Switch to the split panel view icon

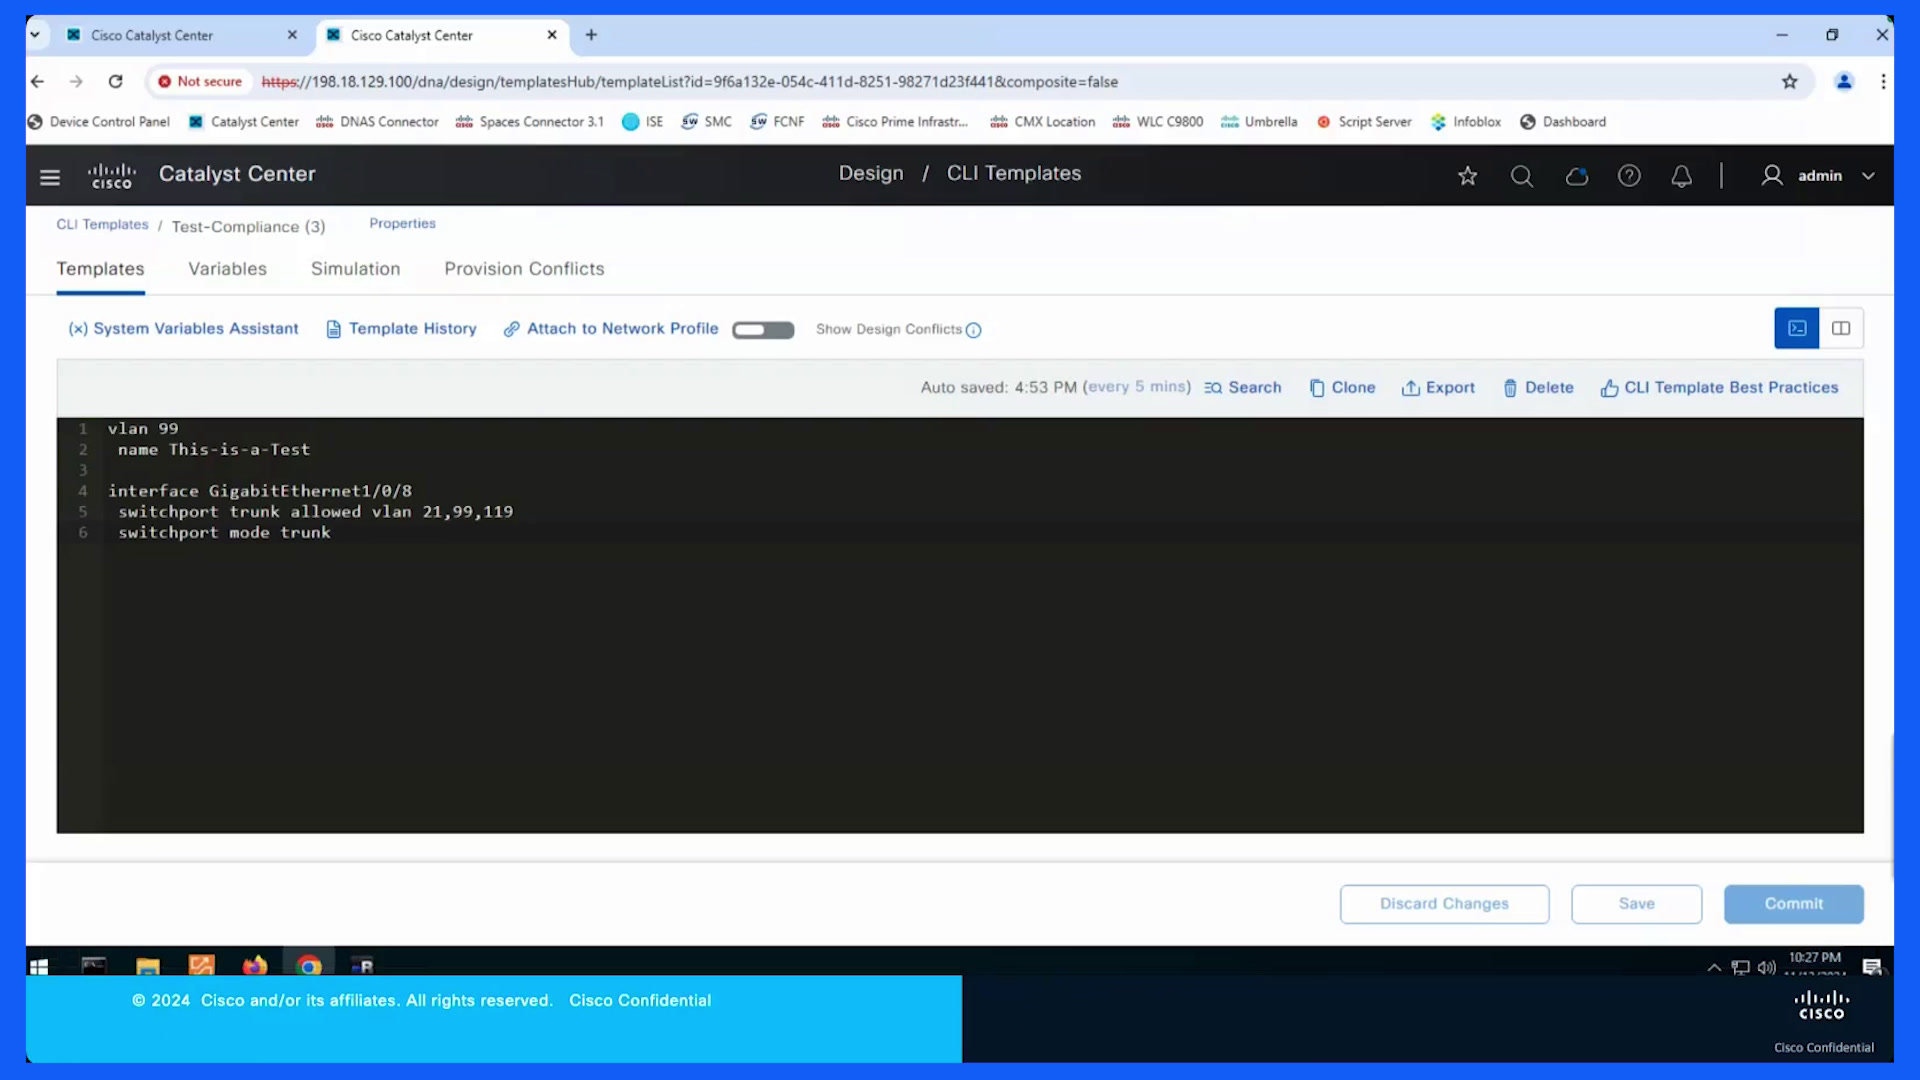pyautogui.click(x=1841, y=328)
